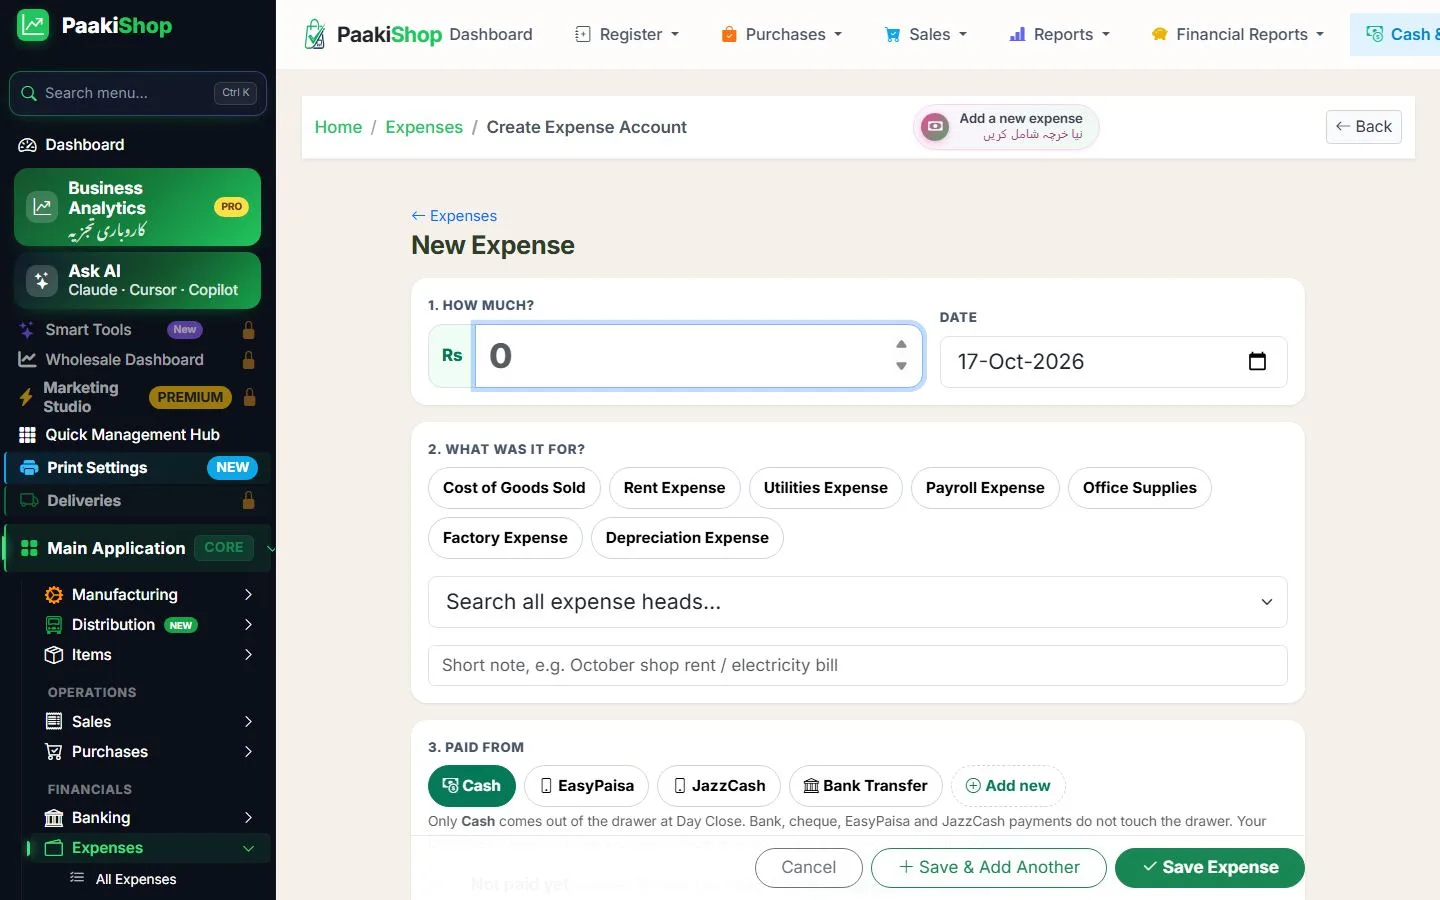Click the PaakiShop logo icon in sidebar
The width and height of the screenshot is (1440, 900).
pos(33,26)
